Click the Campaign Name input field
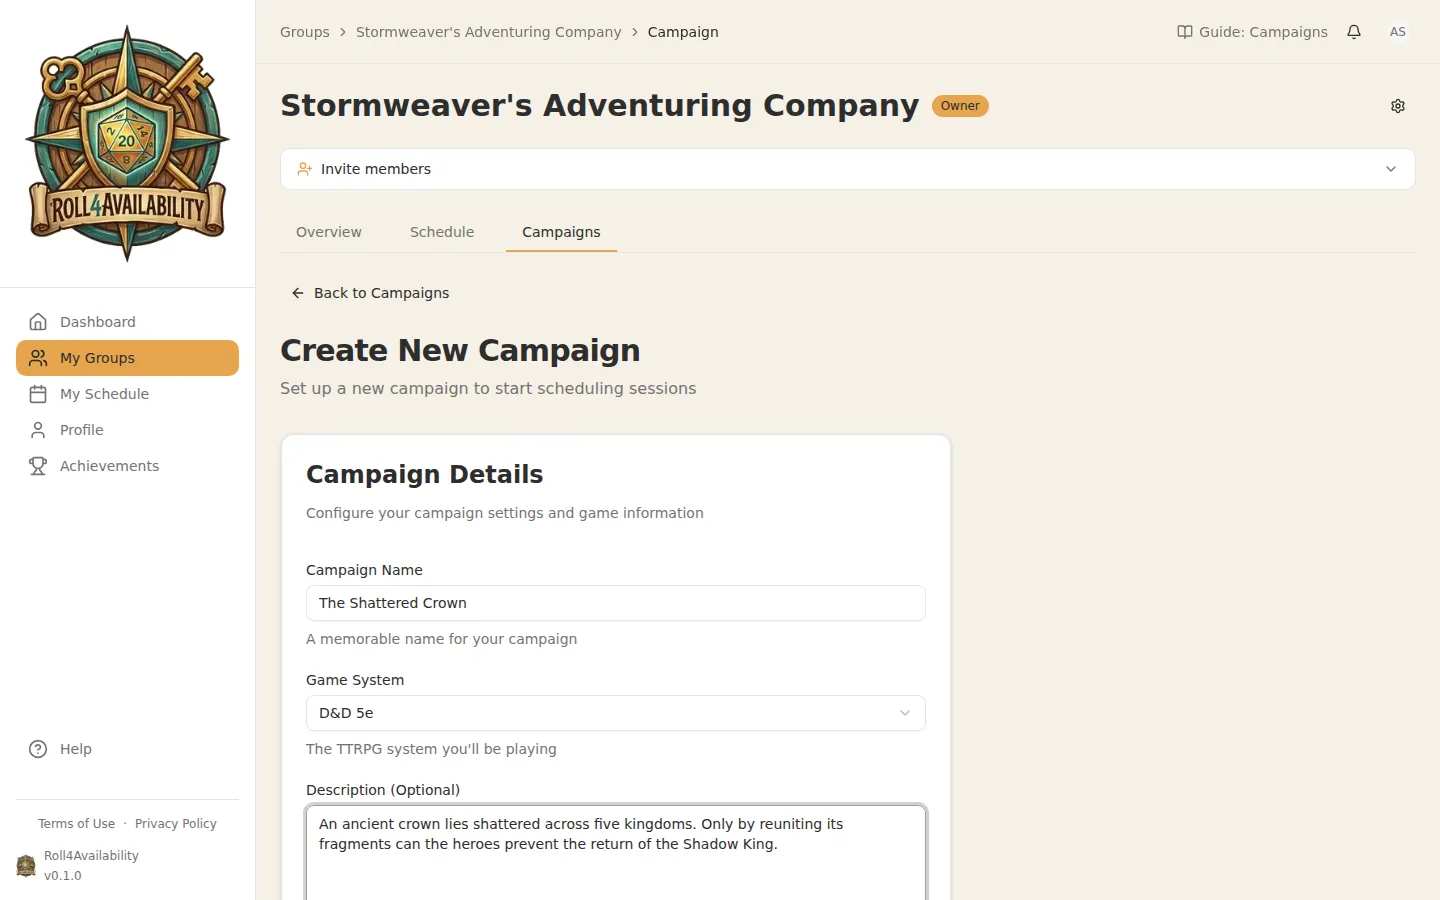 (615, 603)
